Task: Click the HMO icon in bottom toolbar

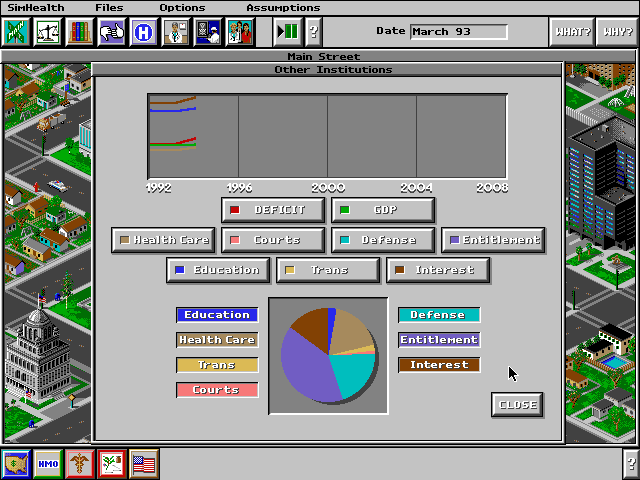Action: (48, 463)
